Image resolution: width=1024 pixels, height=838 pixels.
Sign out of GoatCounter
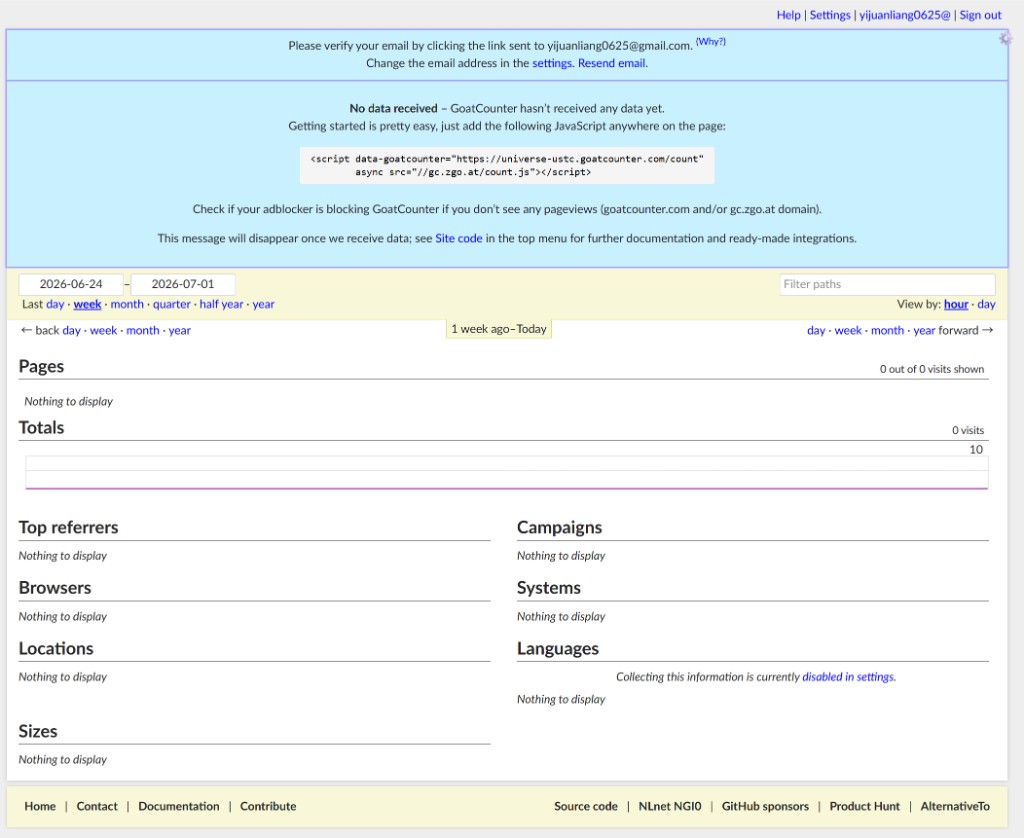coord(980,15)
